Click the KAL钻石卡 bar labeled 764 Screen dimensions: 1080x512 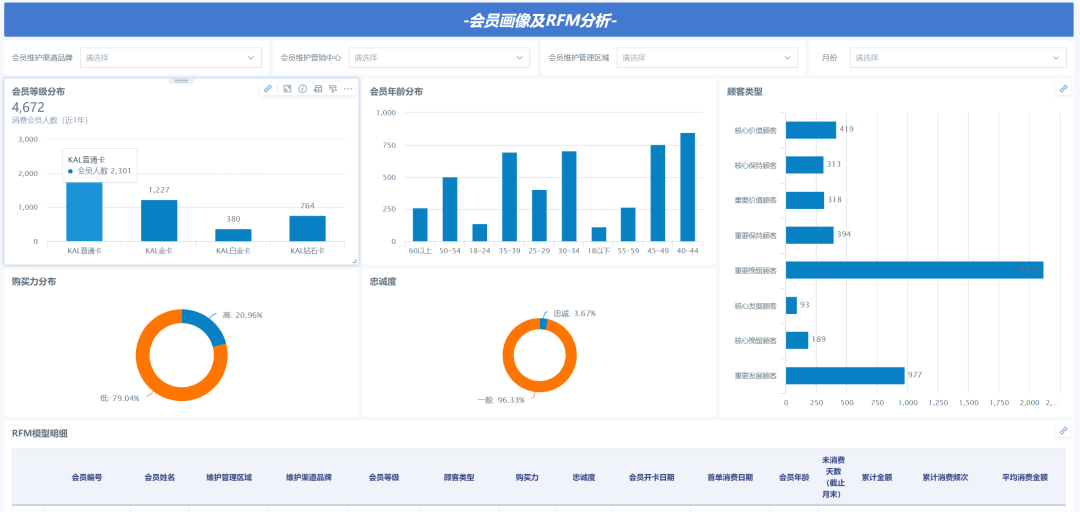click(307, 229)
